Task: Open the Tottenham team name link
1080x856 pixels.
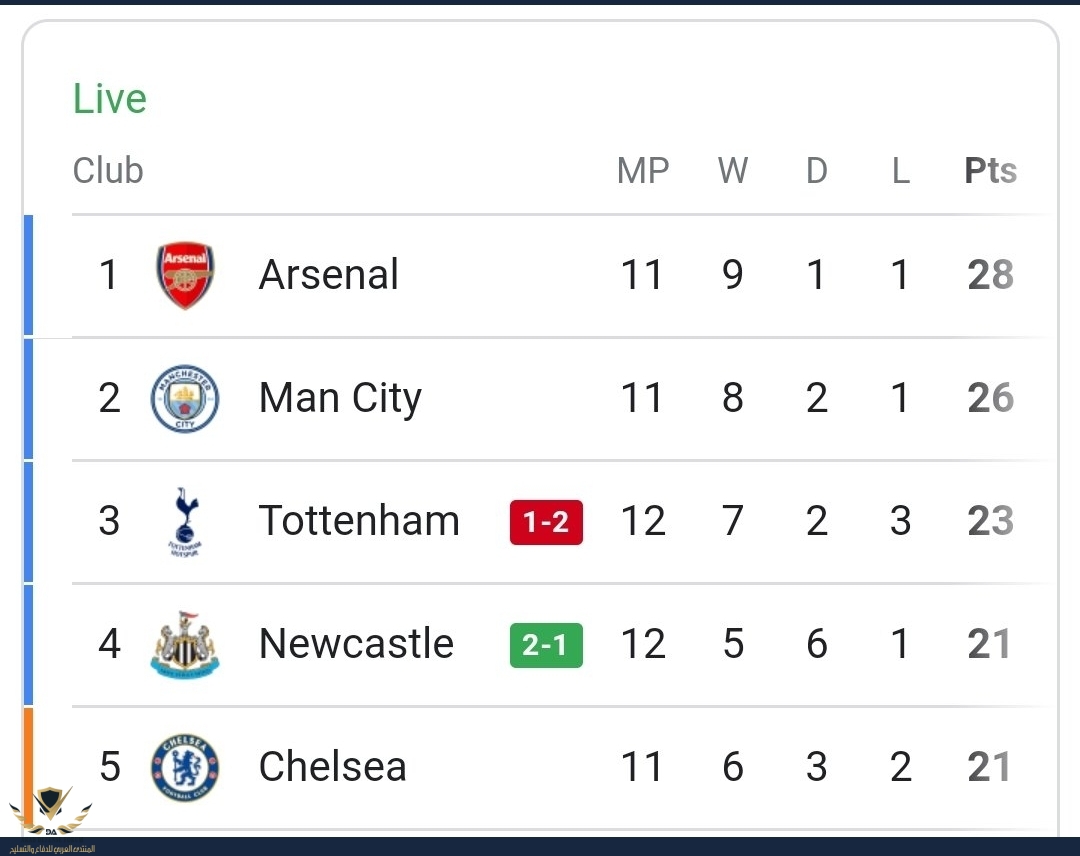Action: pos(359,521)
